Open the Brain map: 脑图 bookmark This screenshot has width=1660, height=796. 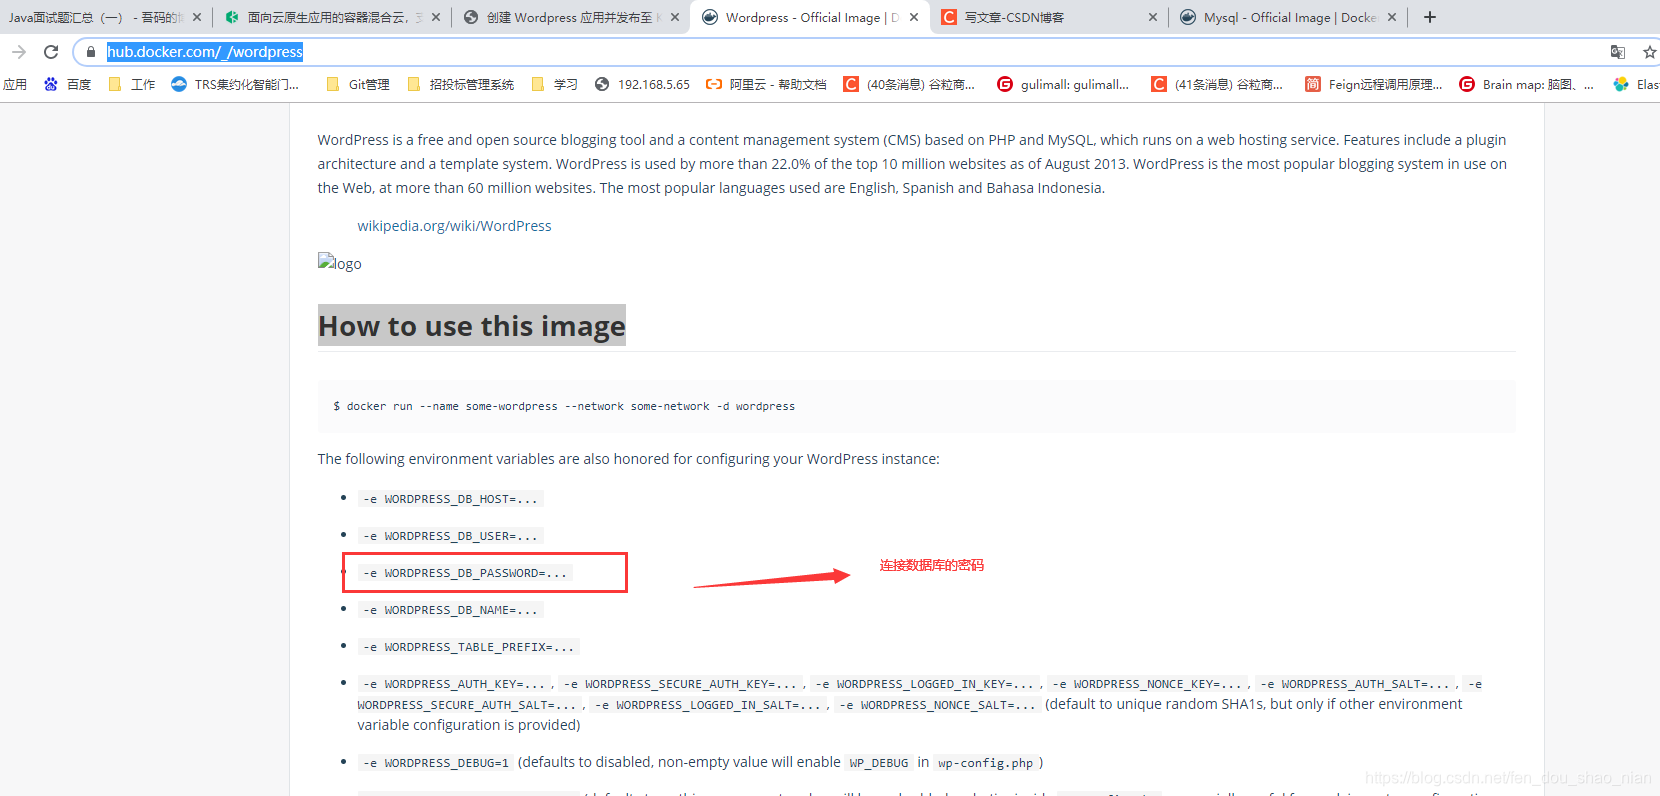[x=1526, y=84]
